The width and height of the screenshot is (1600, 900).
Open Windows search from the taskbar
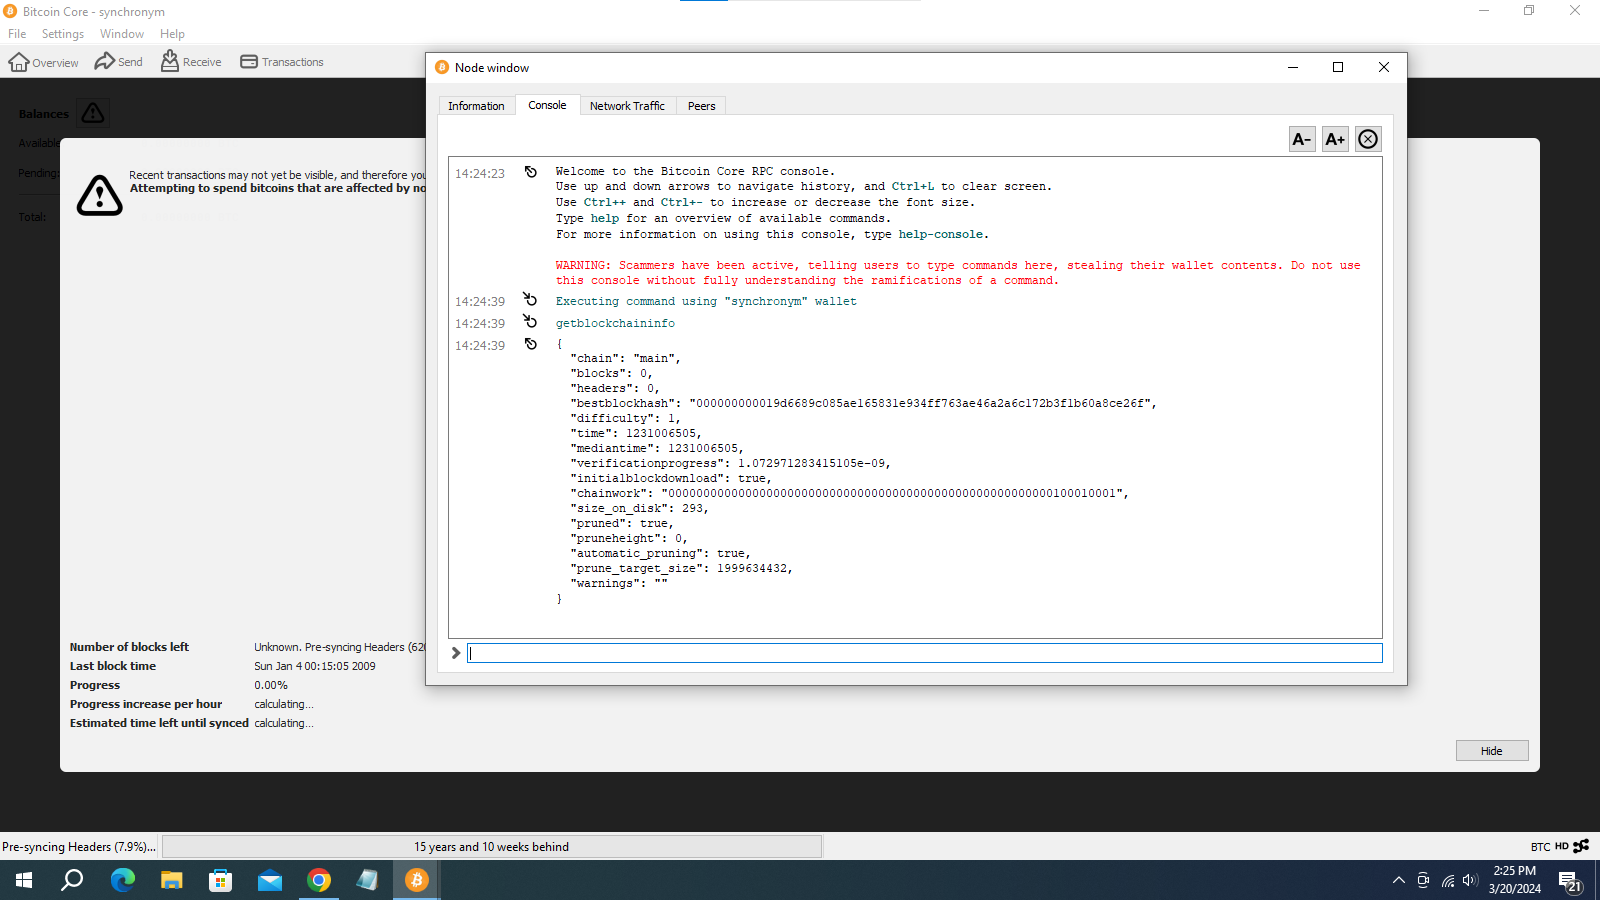point(72,880)
